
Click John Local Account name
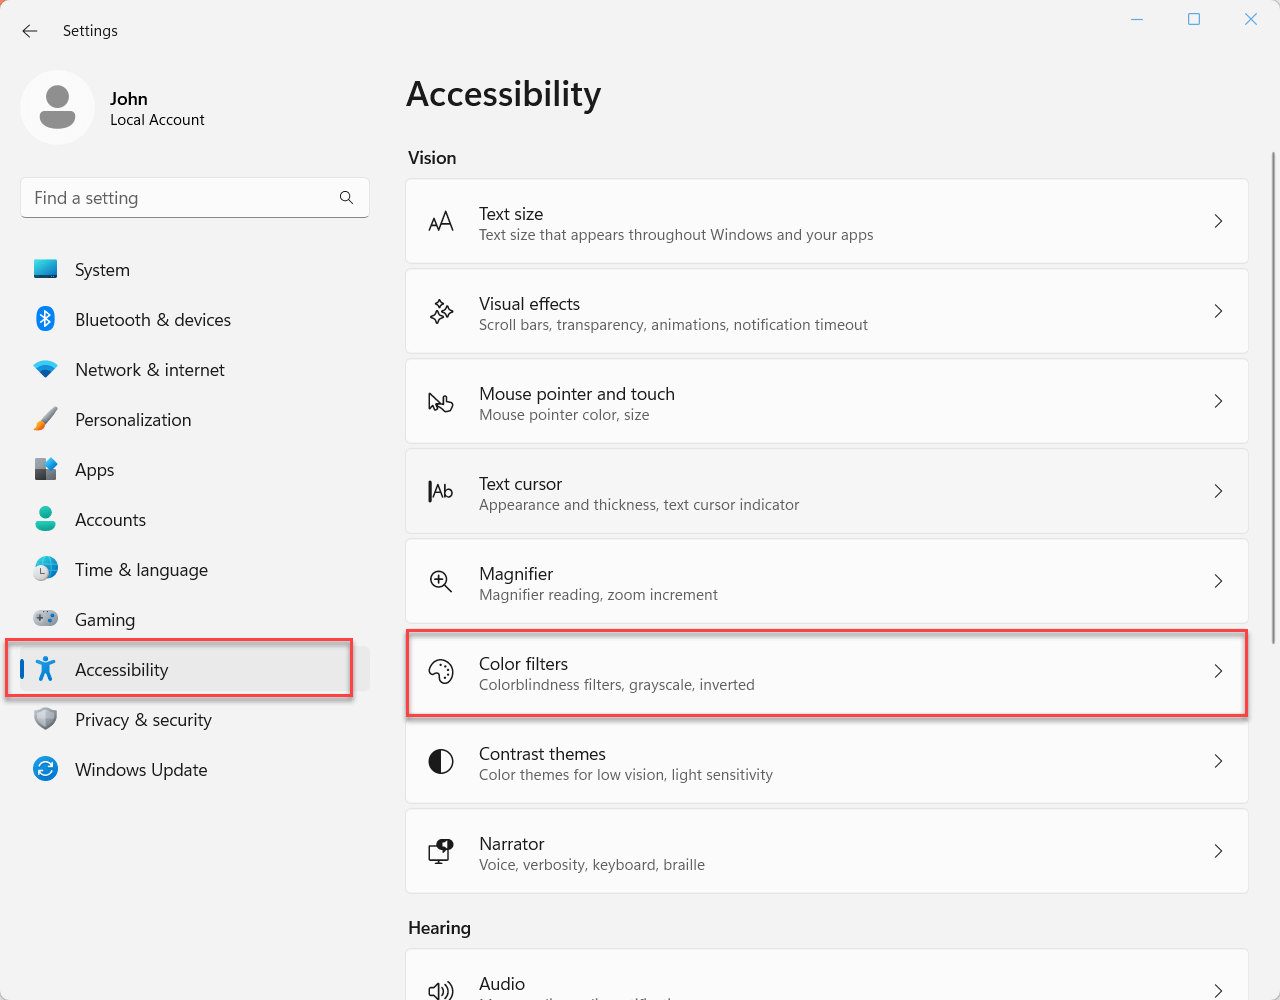click(157, 108)
